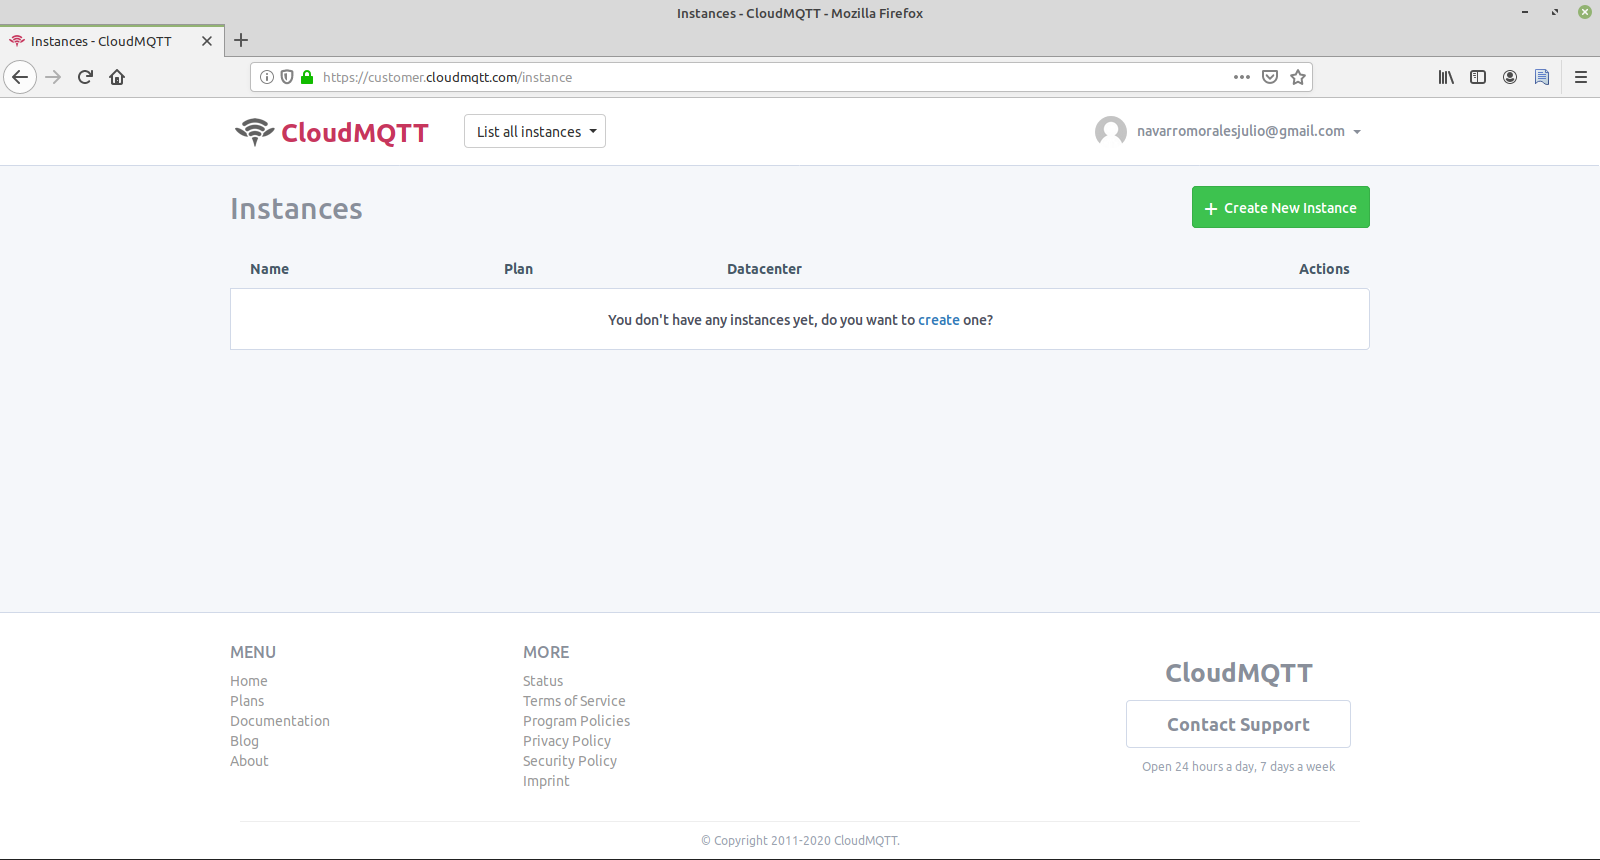
Task: Open a new browser tab
Action: click(x=241, y=41)
